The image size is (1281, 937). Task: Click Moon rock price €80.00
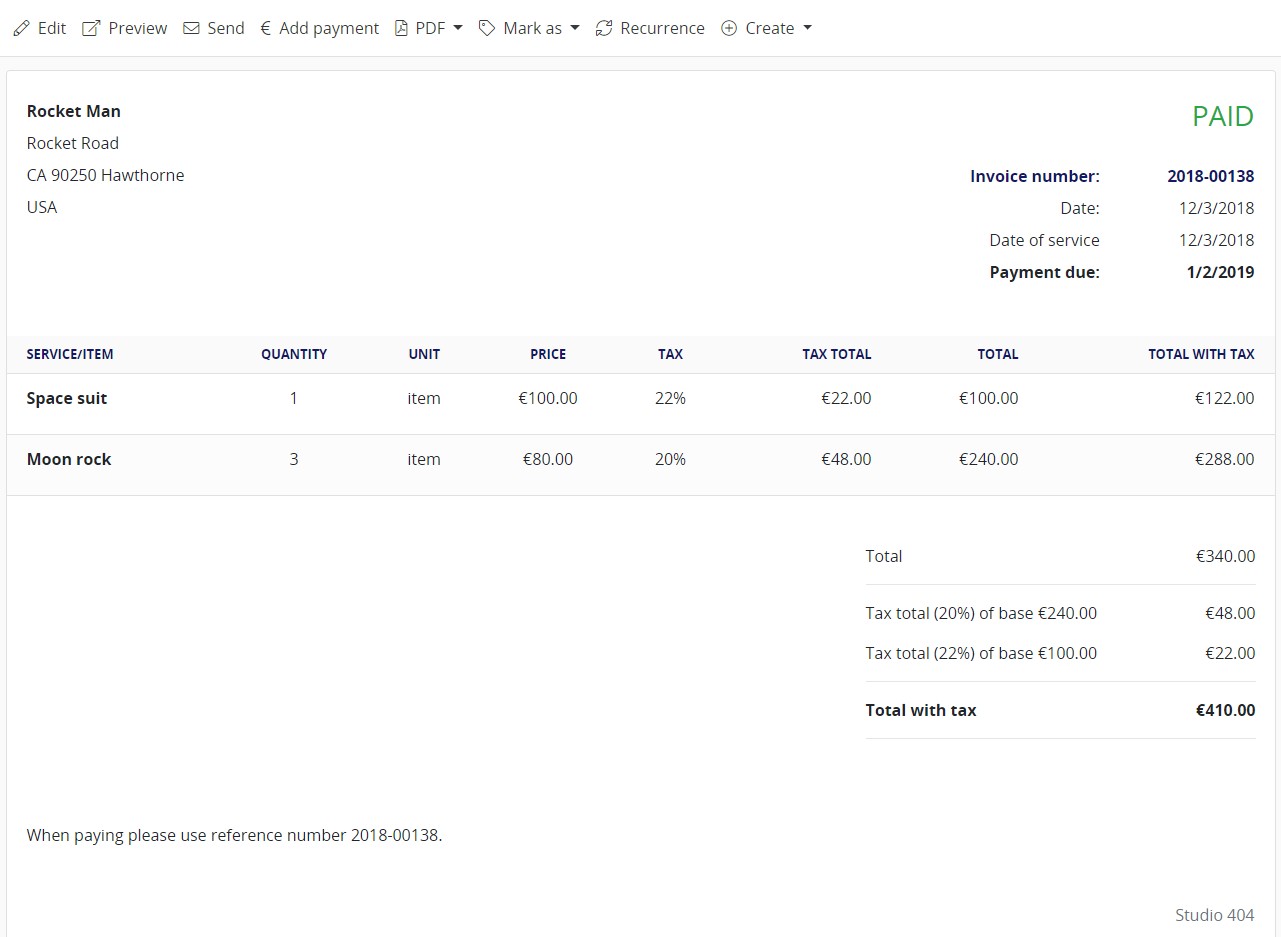coord(548,459)
